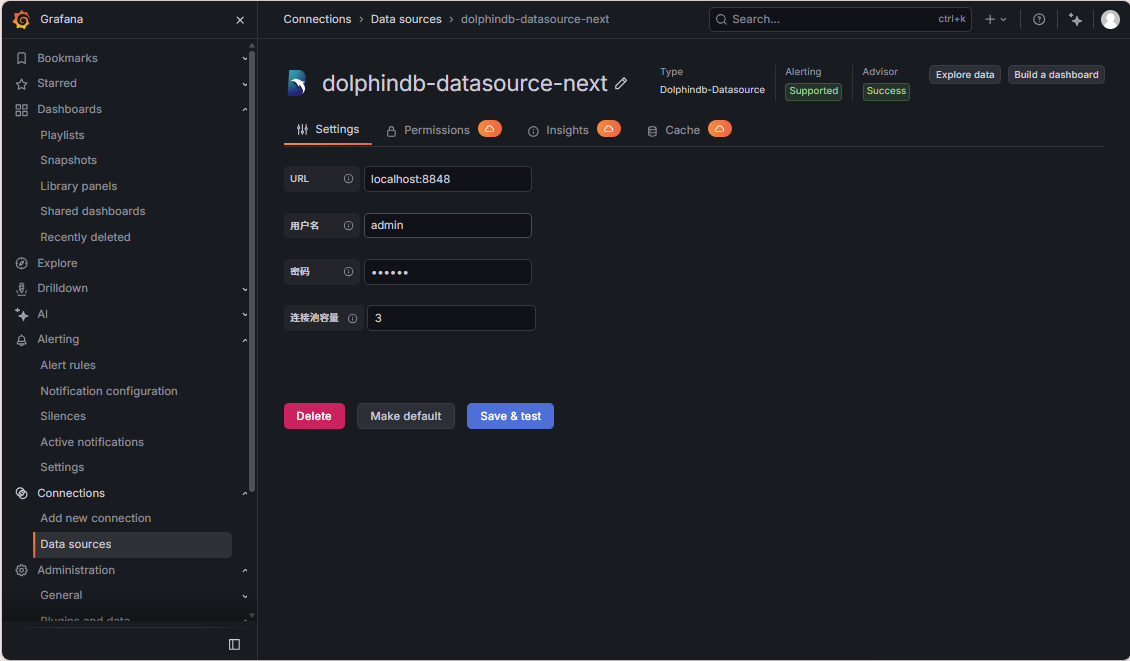Open the help question mark menu
This screenshot has width=1130, height=661.
pos(1038,19)
